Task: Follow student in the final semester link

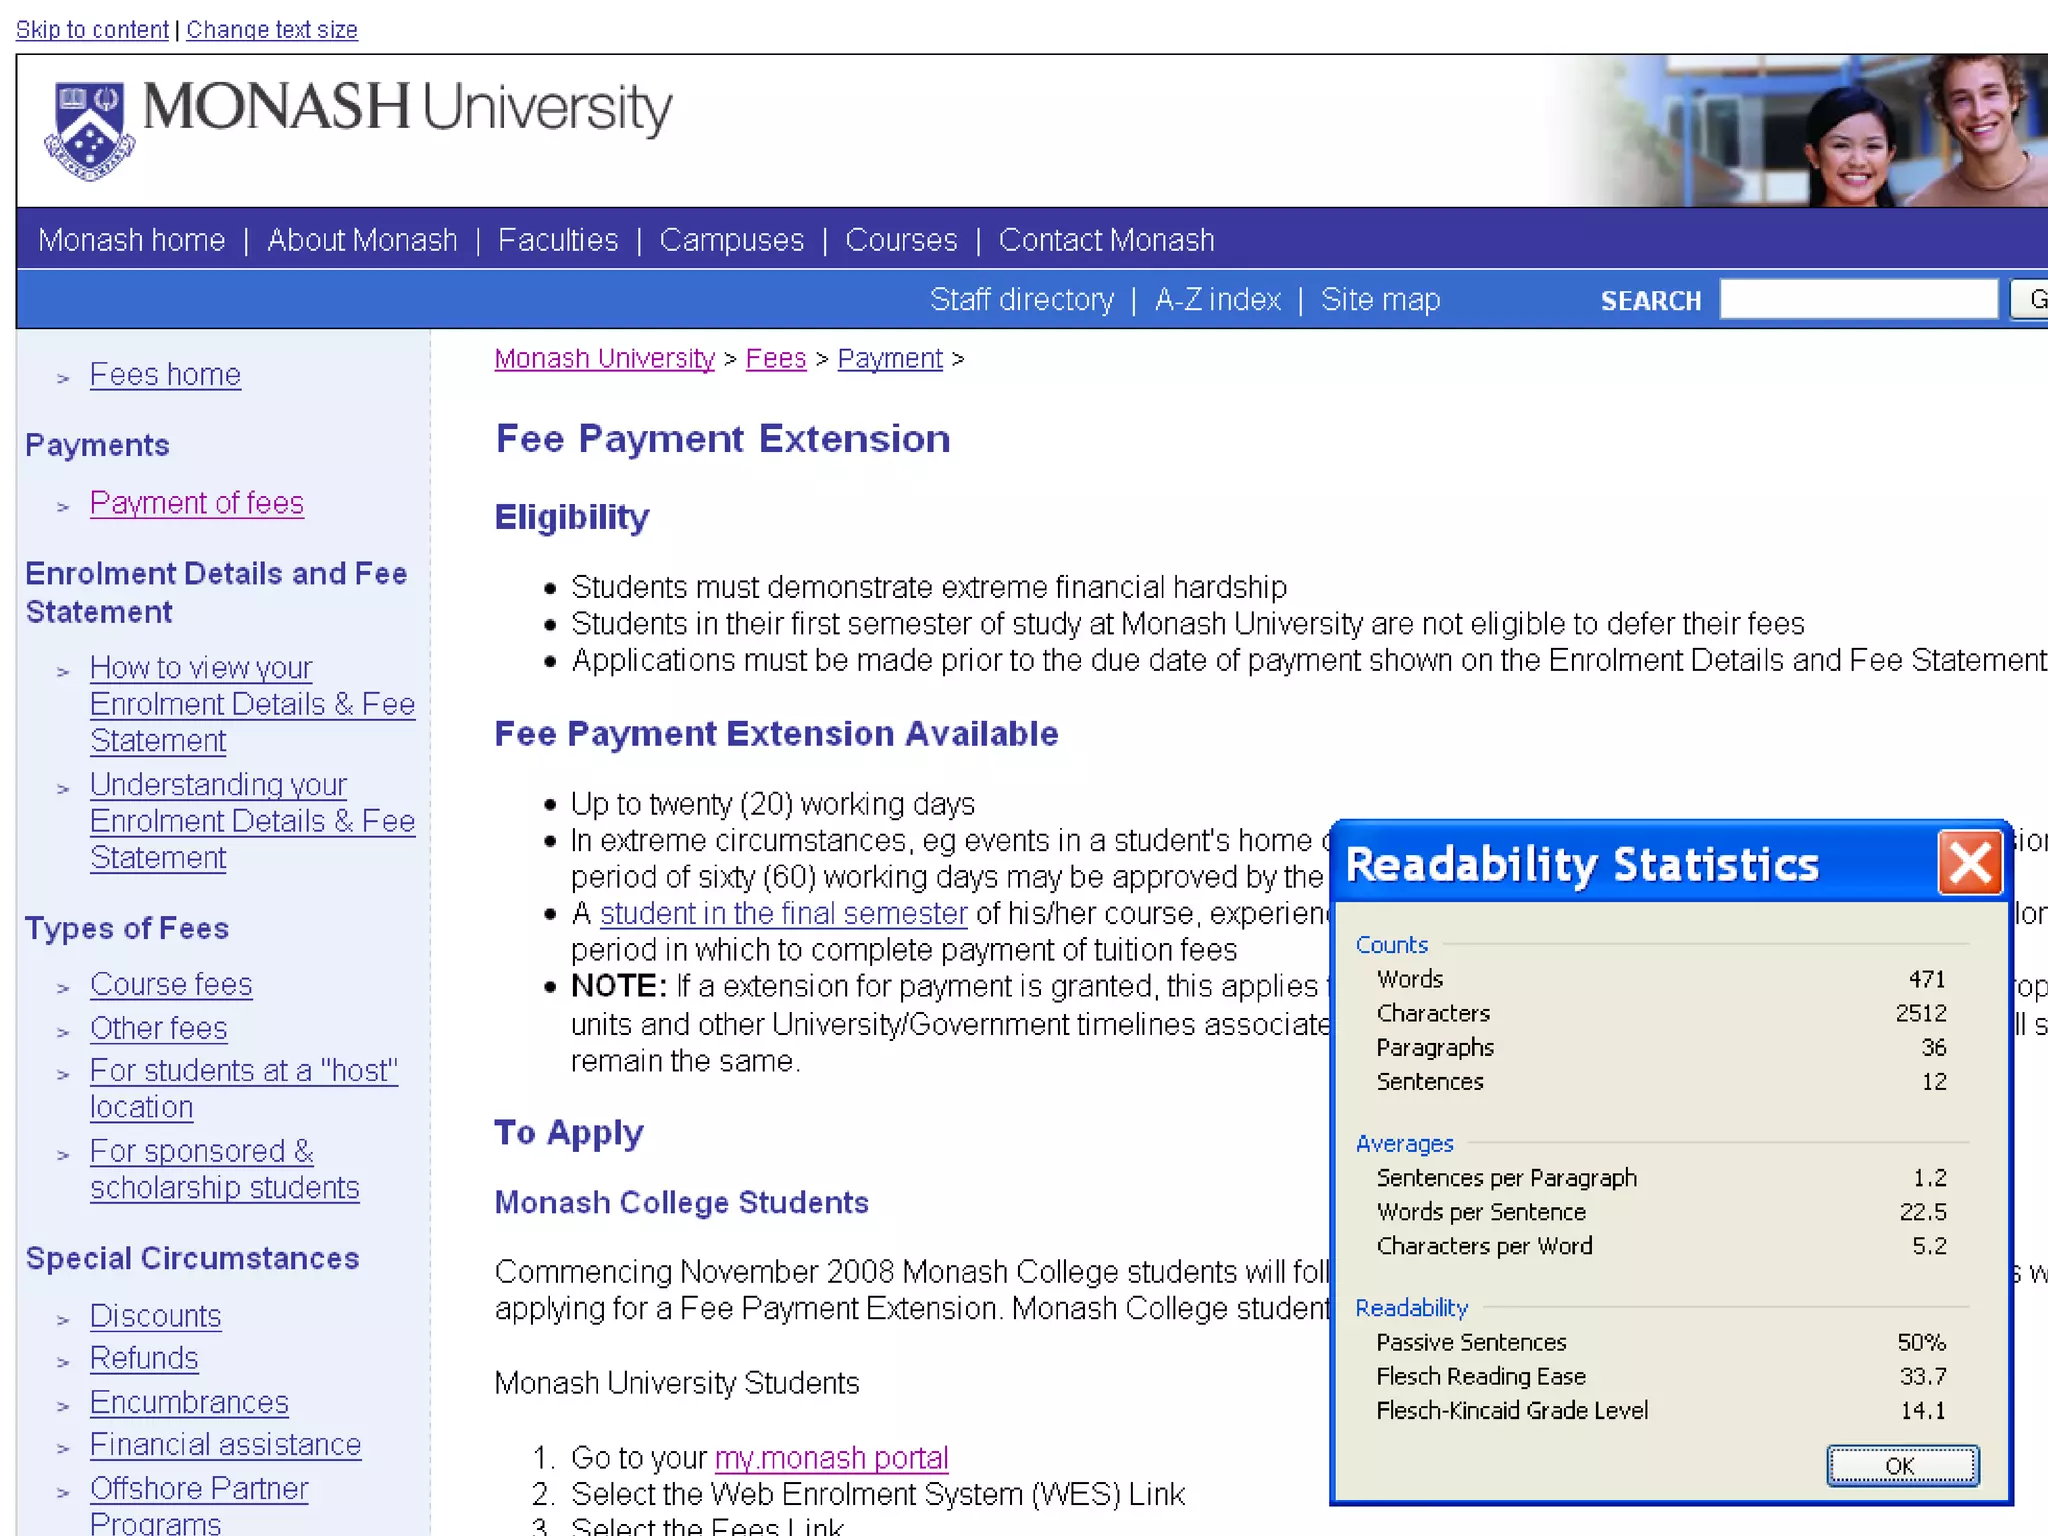Action: 783,913
